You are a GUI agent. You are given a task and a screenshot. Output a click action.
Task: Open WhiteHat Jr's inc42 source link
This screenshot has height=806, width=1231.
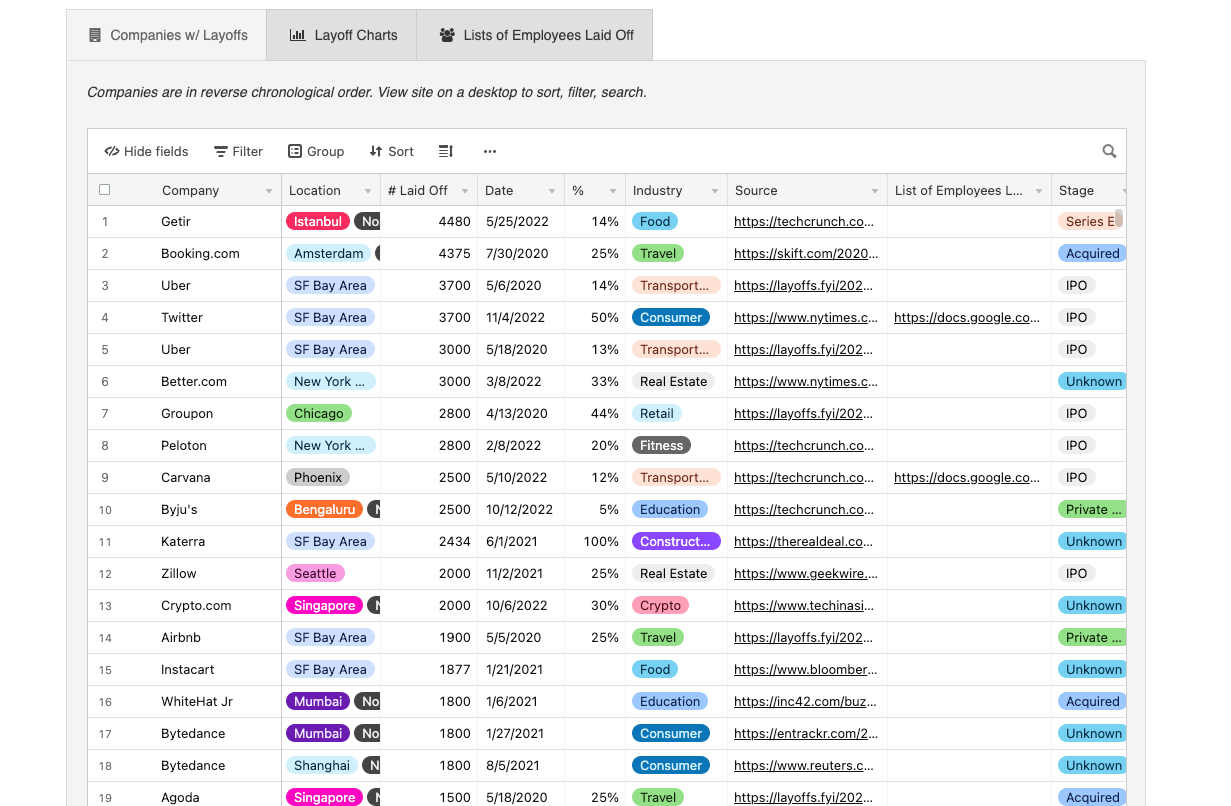(804, 702)
